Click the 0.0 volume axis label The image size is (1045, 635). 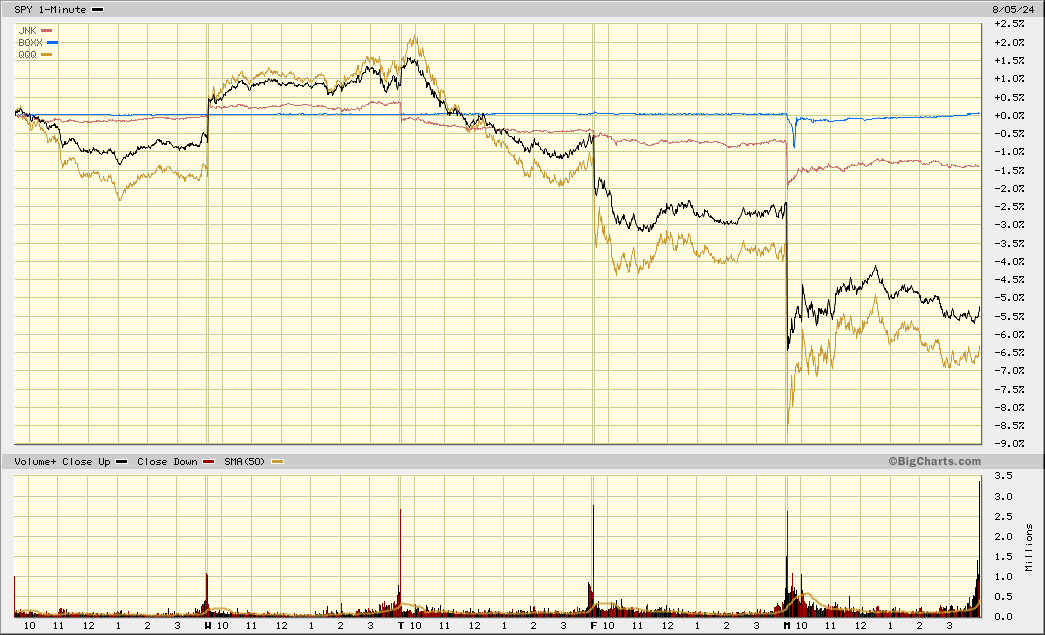1004,617
